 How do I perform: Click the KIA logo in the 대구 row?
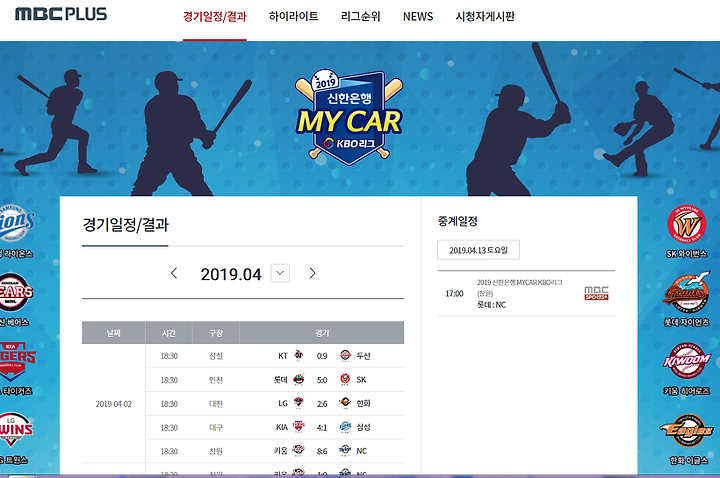coord(299,427)
